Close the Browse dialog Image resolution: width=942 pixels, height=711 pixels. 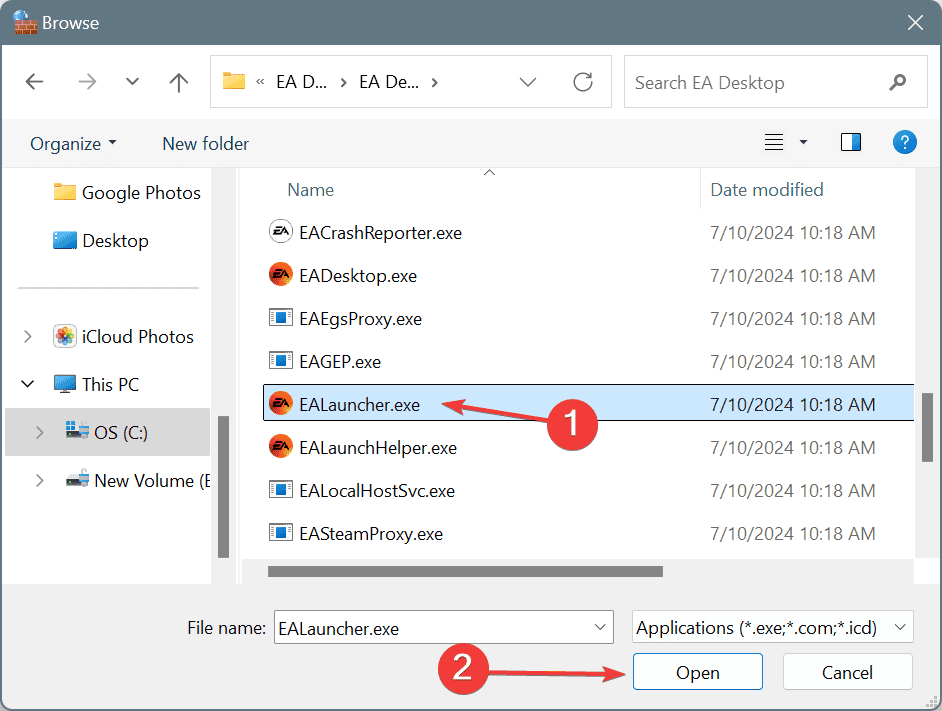tap(915, 23)
